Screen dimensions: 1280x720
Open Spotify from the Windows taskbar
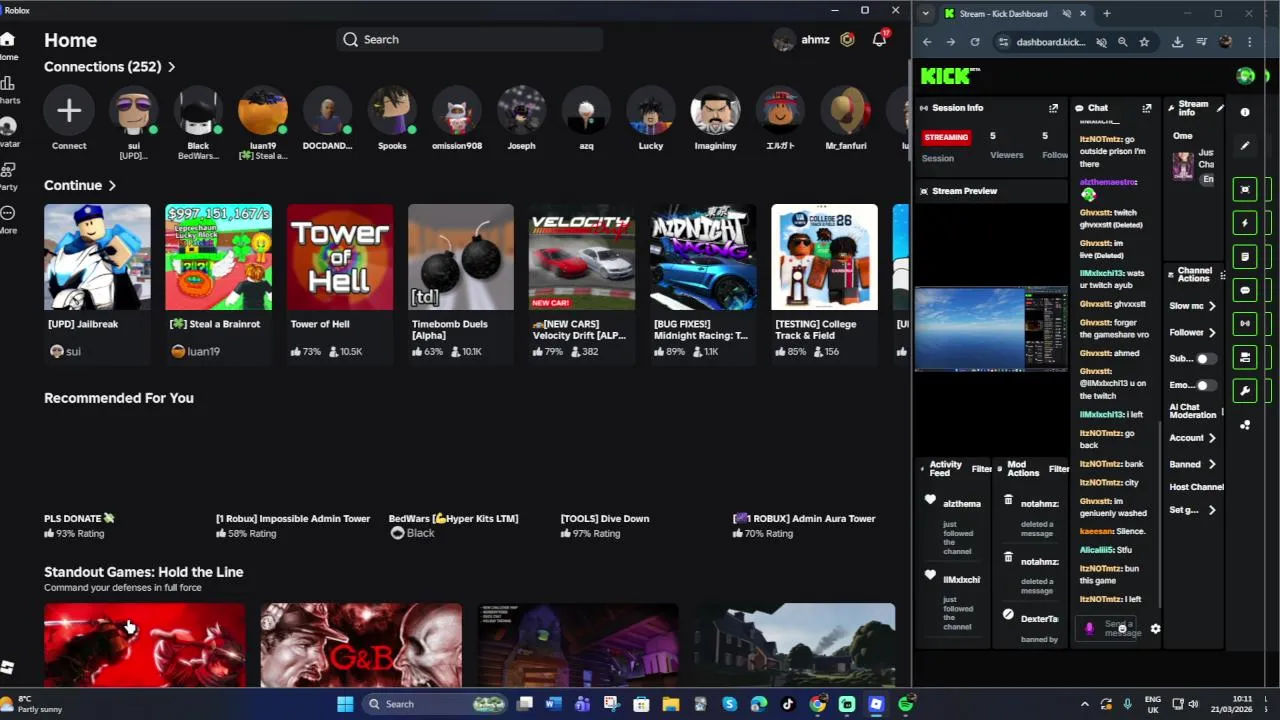(905, 704)
